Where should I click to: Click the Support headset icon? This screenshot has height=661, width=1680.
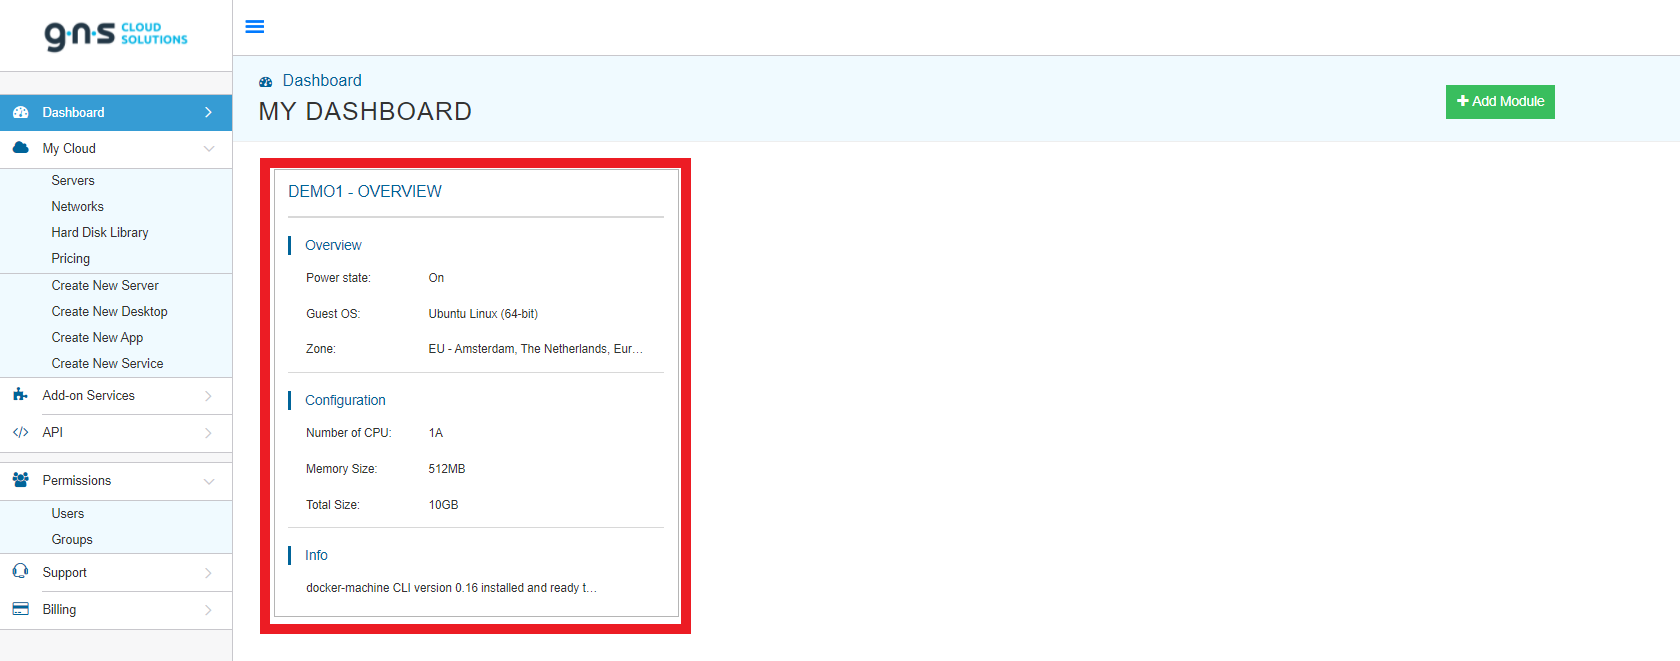pos(21,571)
